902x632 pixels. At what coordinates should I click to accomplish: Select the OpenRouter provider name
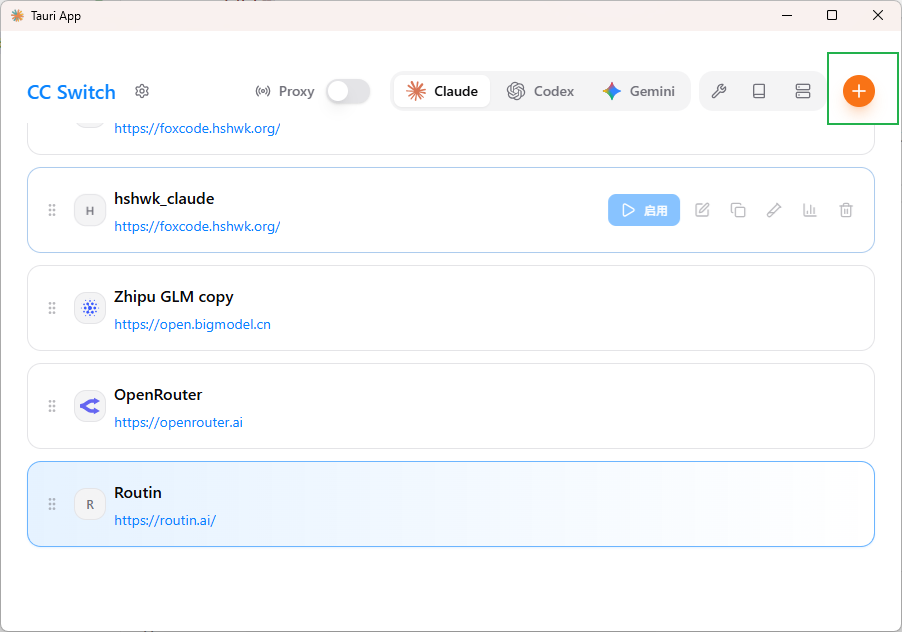[158, 394]
